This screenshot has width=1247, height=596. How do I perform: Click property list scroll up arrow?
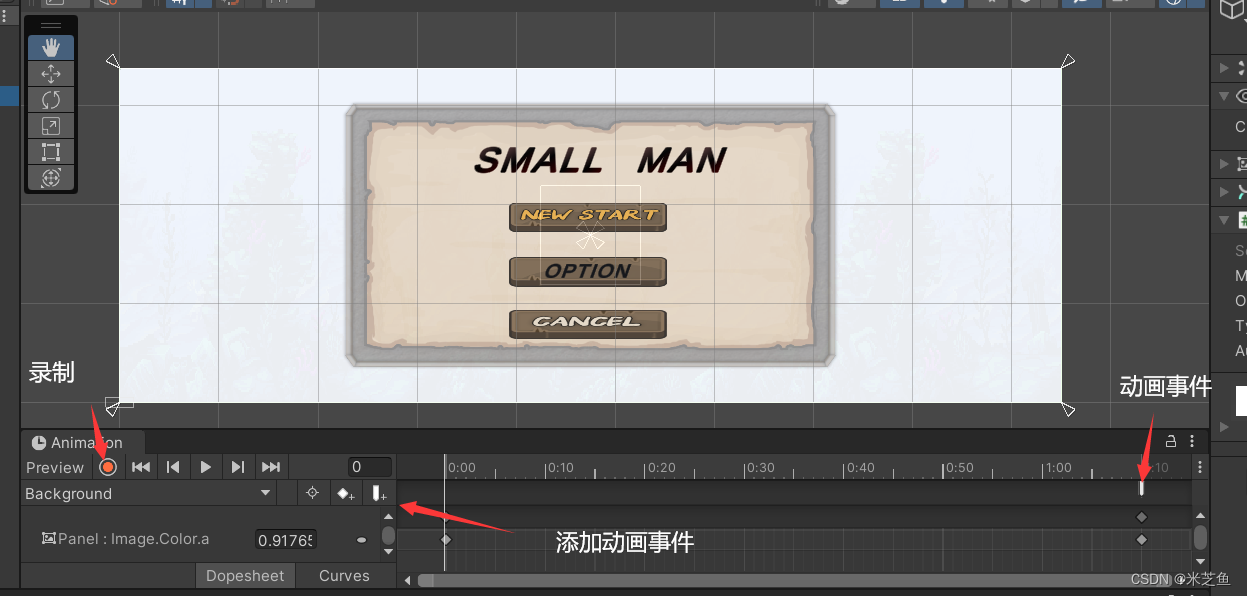[388, 516]
